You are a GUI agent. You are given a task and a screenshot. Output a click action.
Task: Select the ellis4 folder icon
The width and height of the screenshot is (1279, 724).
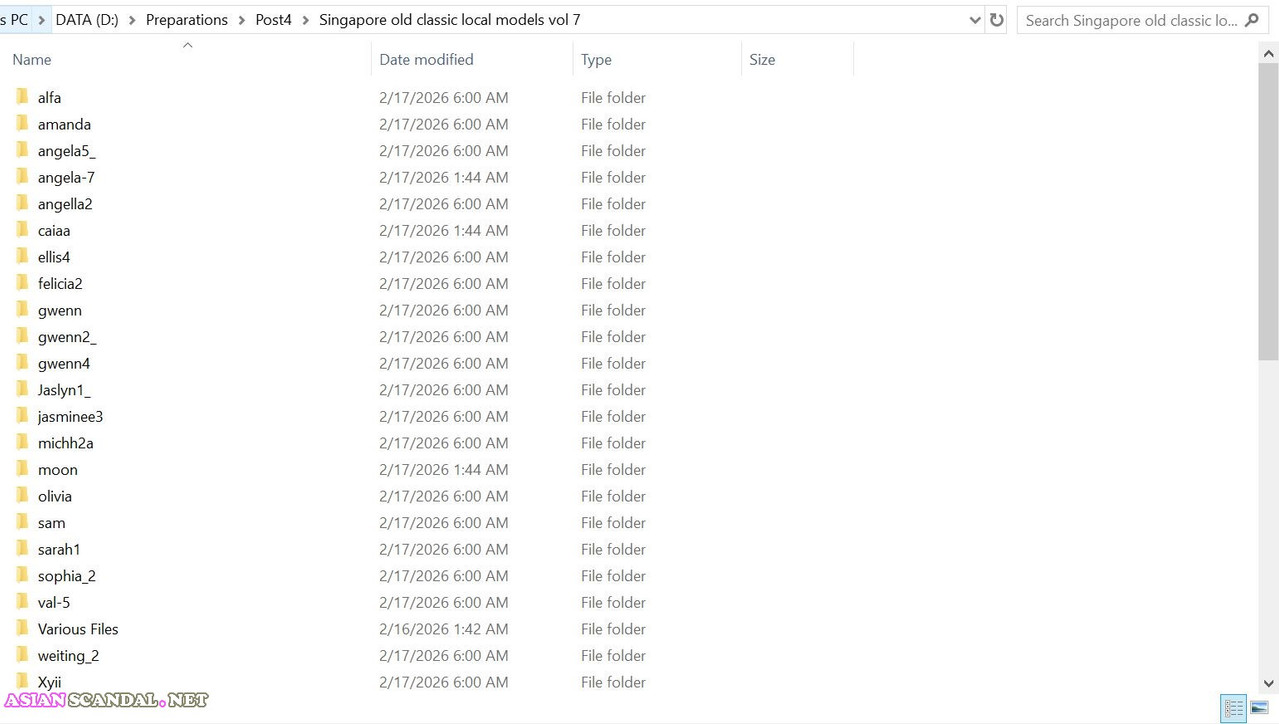(22, 257)
